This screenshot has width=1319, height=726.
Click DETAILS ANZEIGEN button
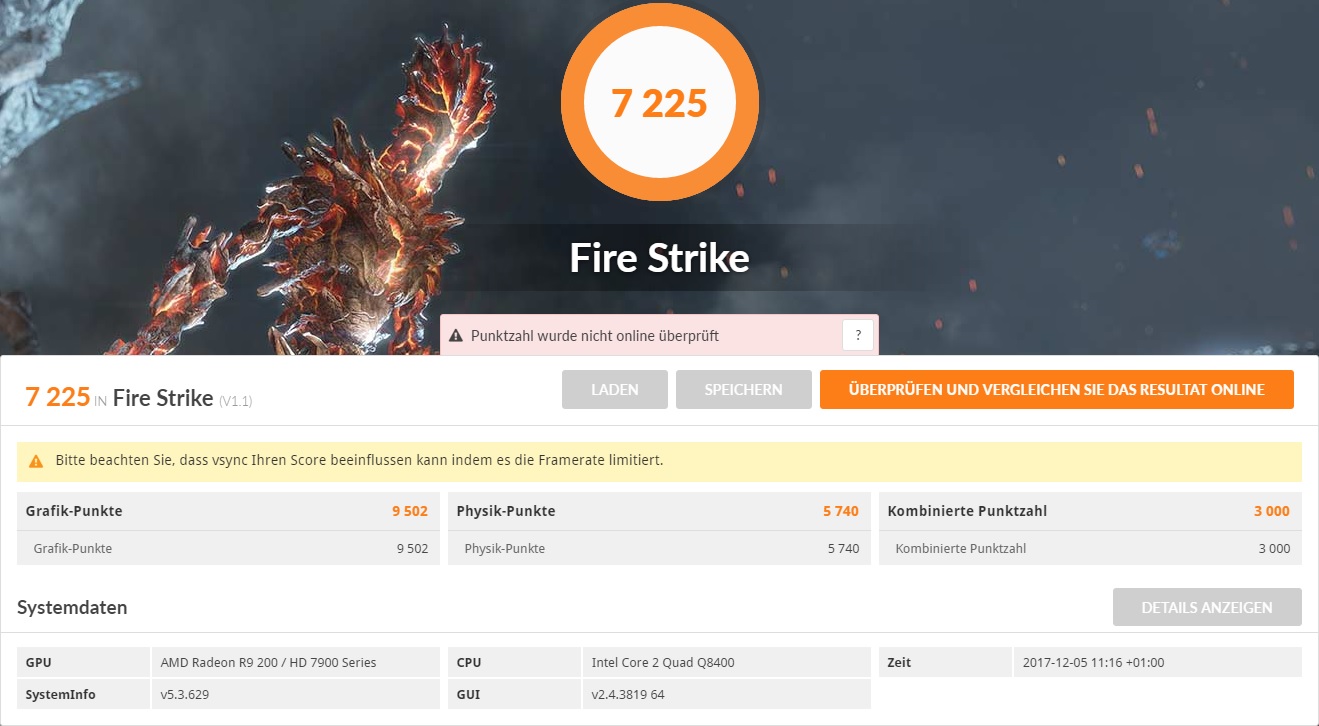pyautogui.click(x=1207, y=607)
